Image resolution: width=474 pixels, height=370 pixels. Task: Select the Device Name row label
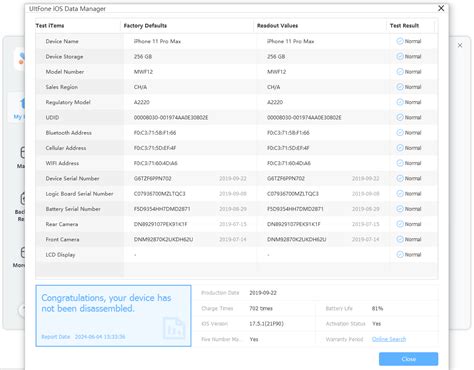[62, 41]
